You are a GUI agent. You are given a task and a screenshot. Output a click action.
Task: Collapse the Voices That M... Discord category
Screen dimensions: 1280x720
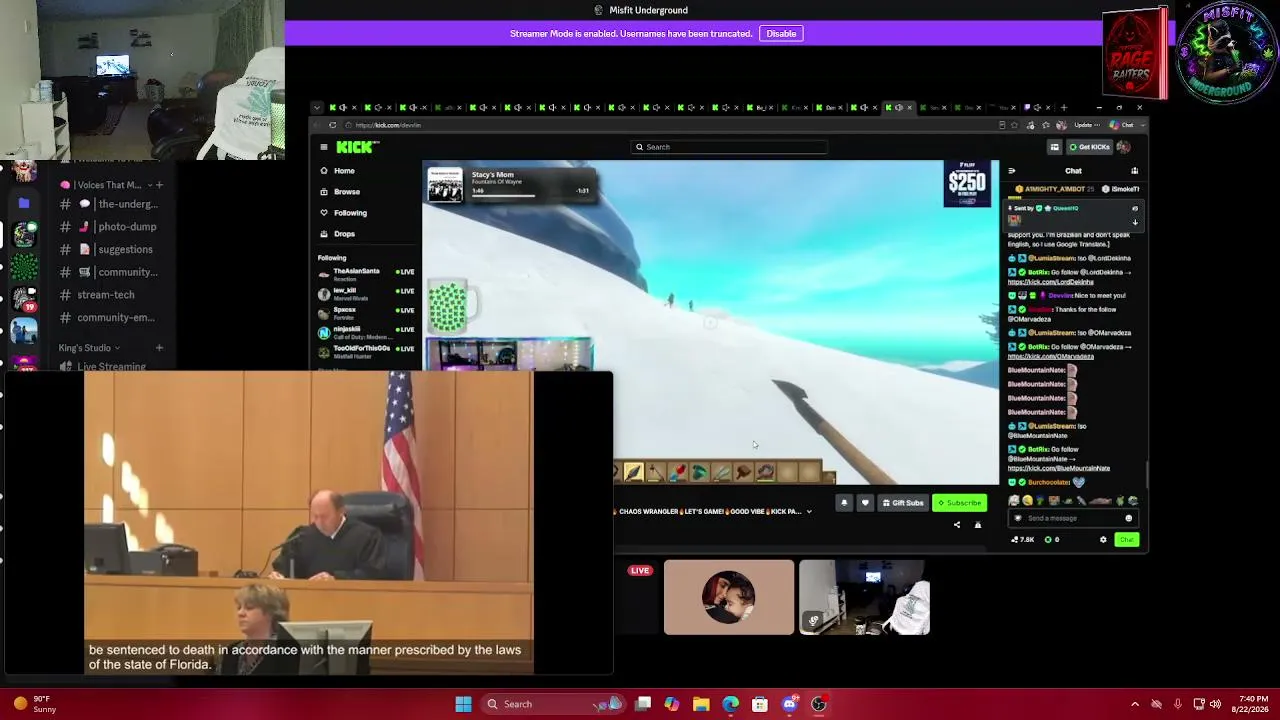109,185
